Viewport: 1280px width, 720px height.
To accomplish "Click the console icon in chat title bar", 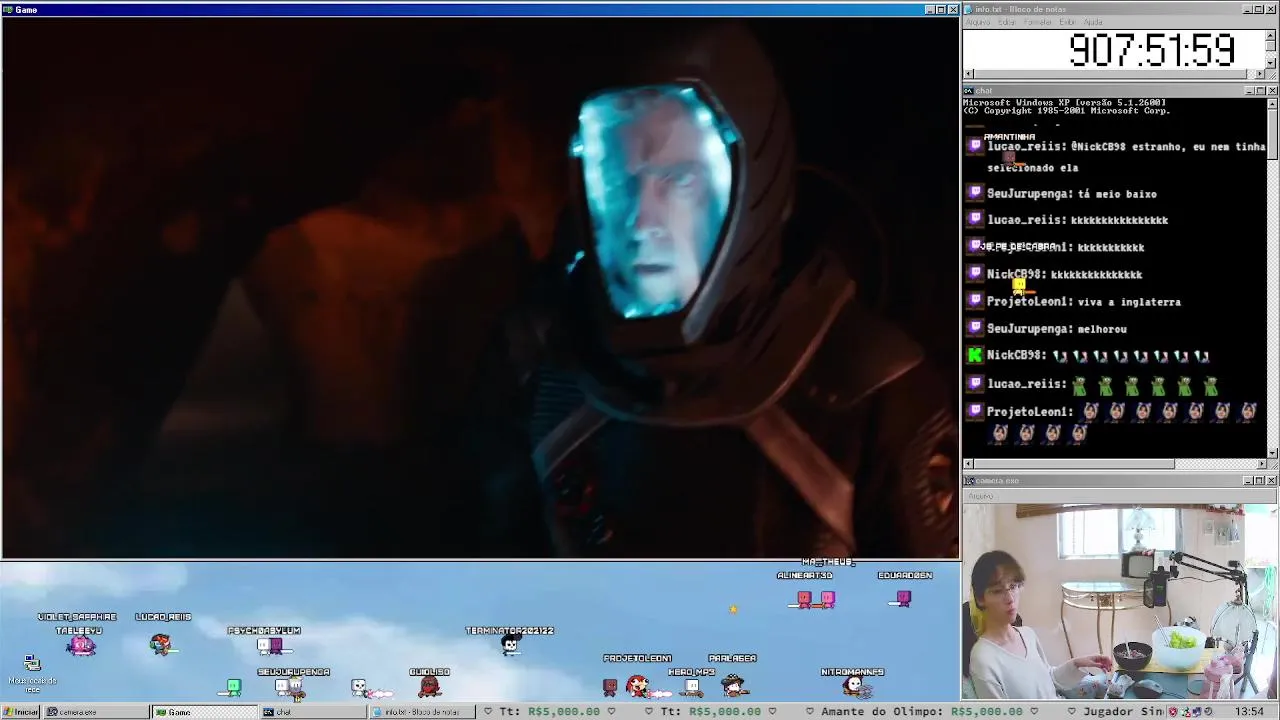I will (x=970, y=90).
